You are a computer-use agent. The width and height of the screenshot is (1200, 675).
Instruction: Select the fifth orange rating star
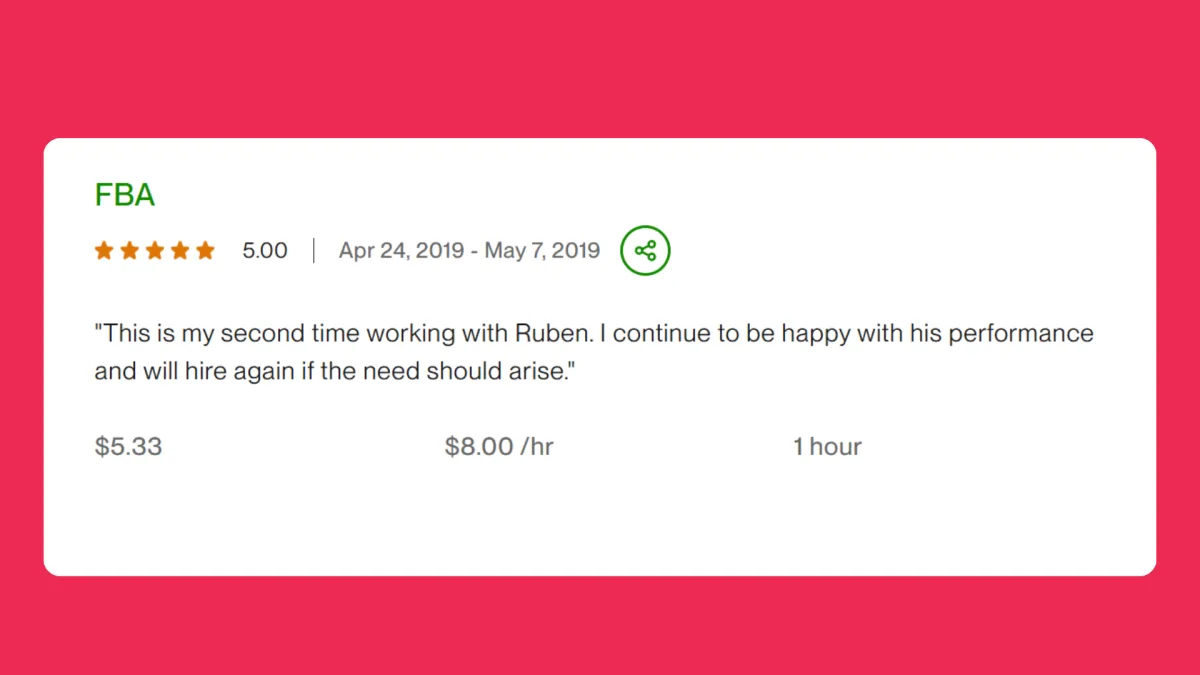(205, 250)
